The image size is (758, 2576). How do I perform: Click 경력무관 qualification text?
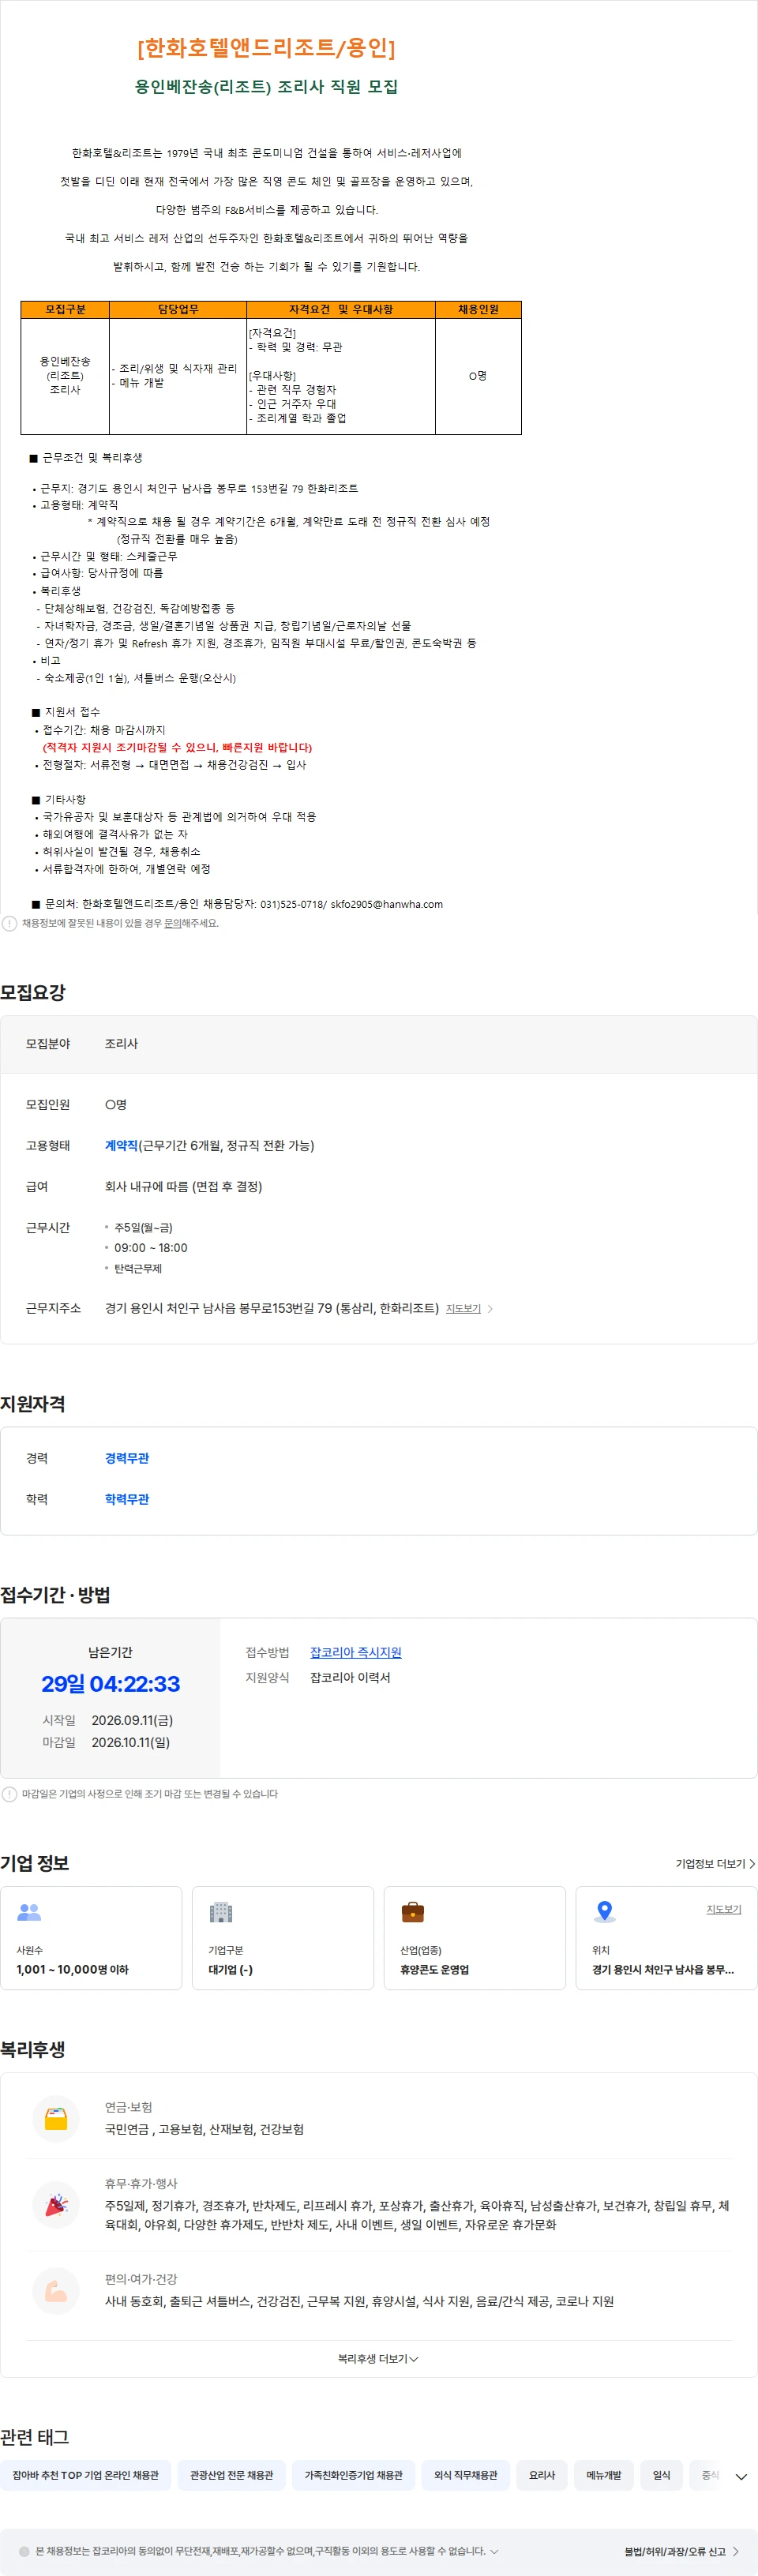127,1458
